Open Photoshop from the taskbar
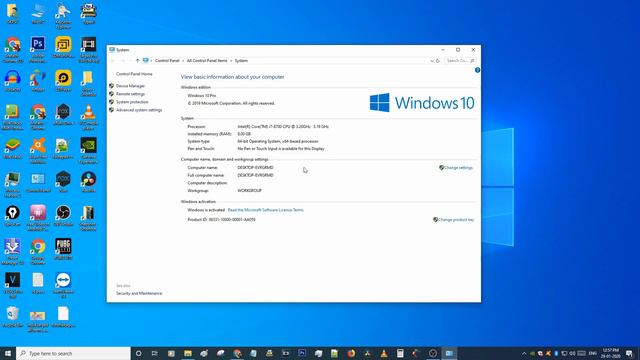This screenshot has width=640, height=360. coord(302,353)
